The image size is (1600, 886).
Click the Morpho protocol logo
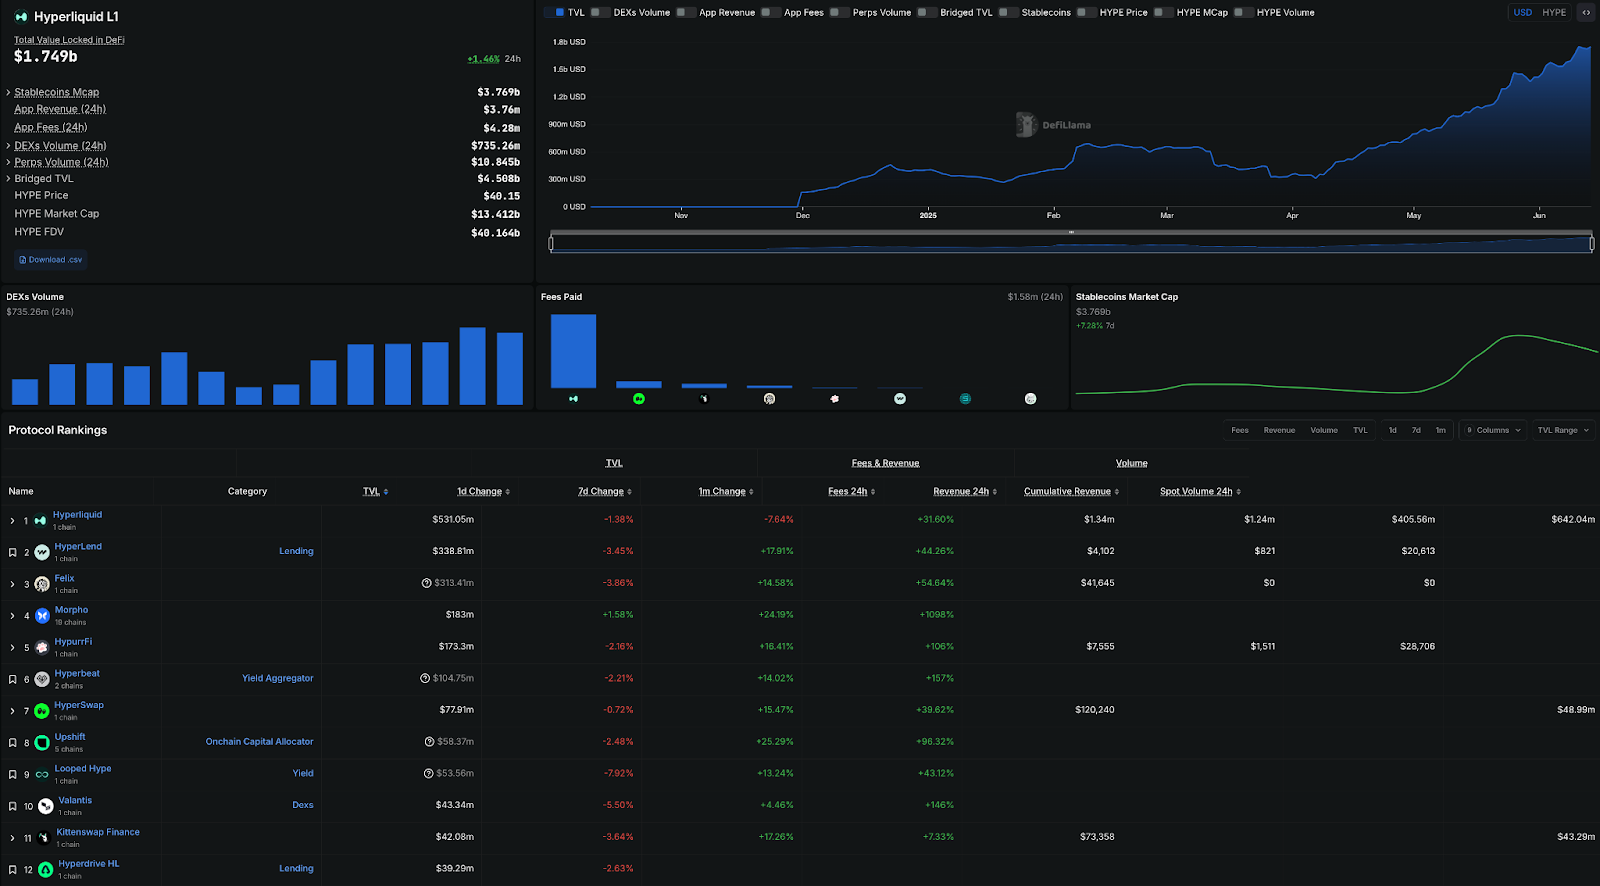pos(42,616)
